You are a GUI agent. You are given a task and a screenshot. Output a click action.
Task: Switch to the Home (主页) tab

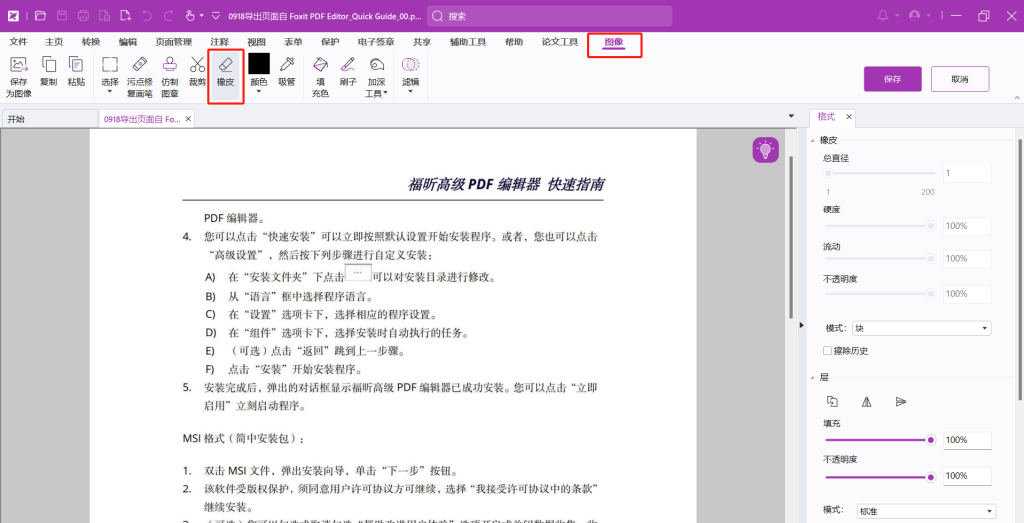click(54, 42)
